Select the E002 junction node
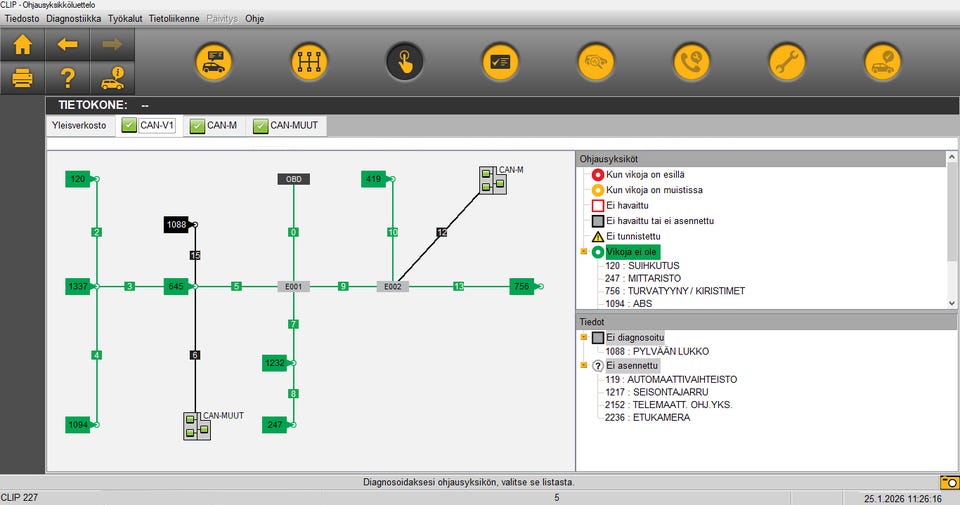This screenshot has height=505, width=960. click(392, 286)
